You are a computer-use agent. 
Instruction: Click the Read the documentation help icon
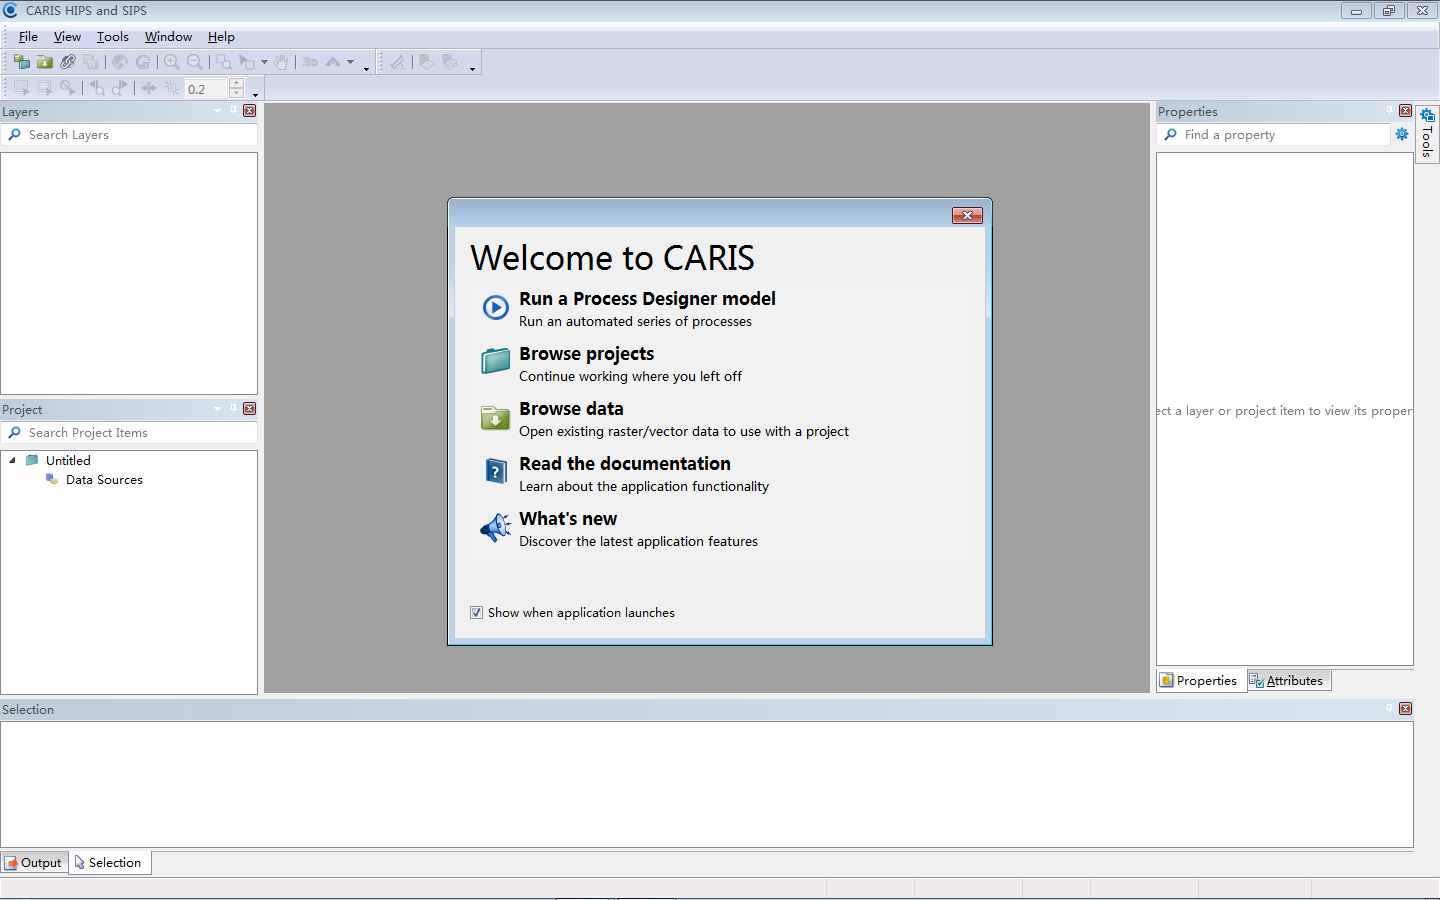(x=496, y=471)
